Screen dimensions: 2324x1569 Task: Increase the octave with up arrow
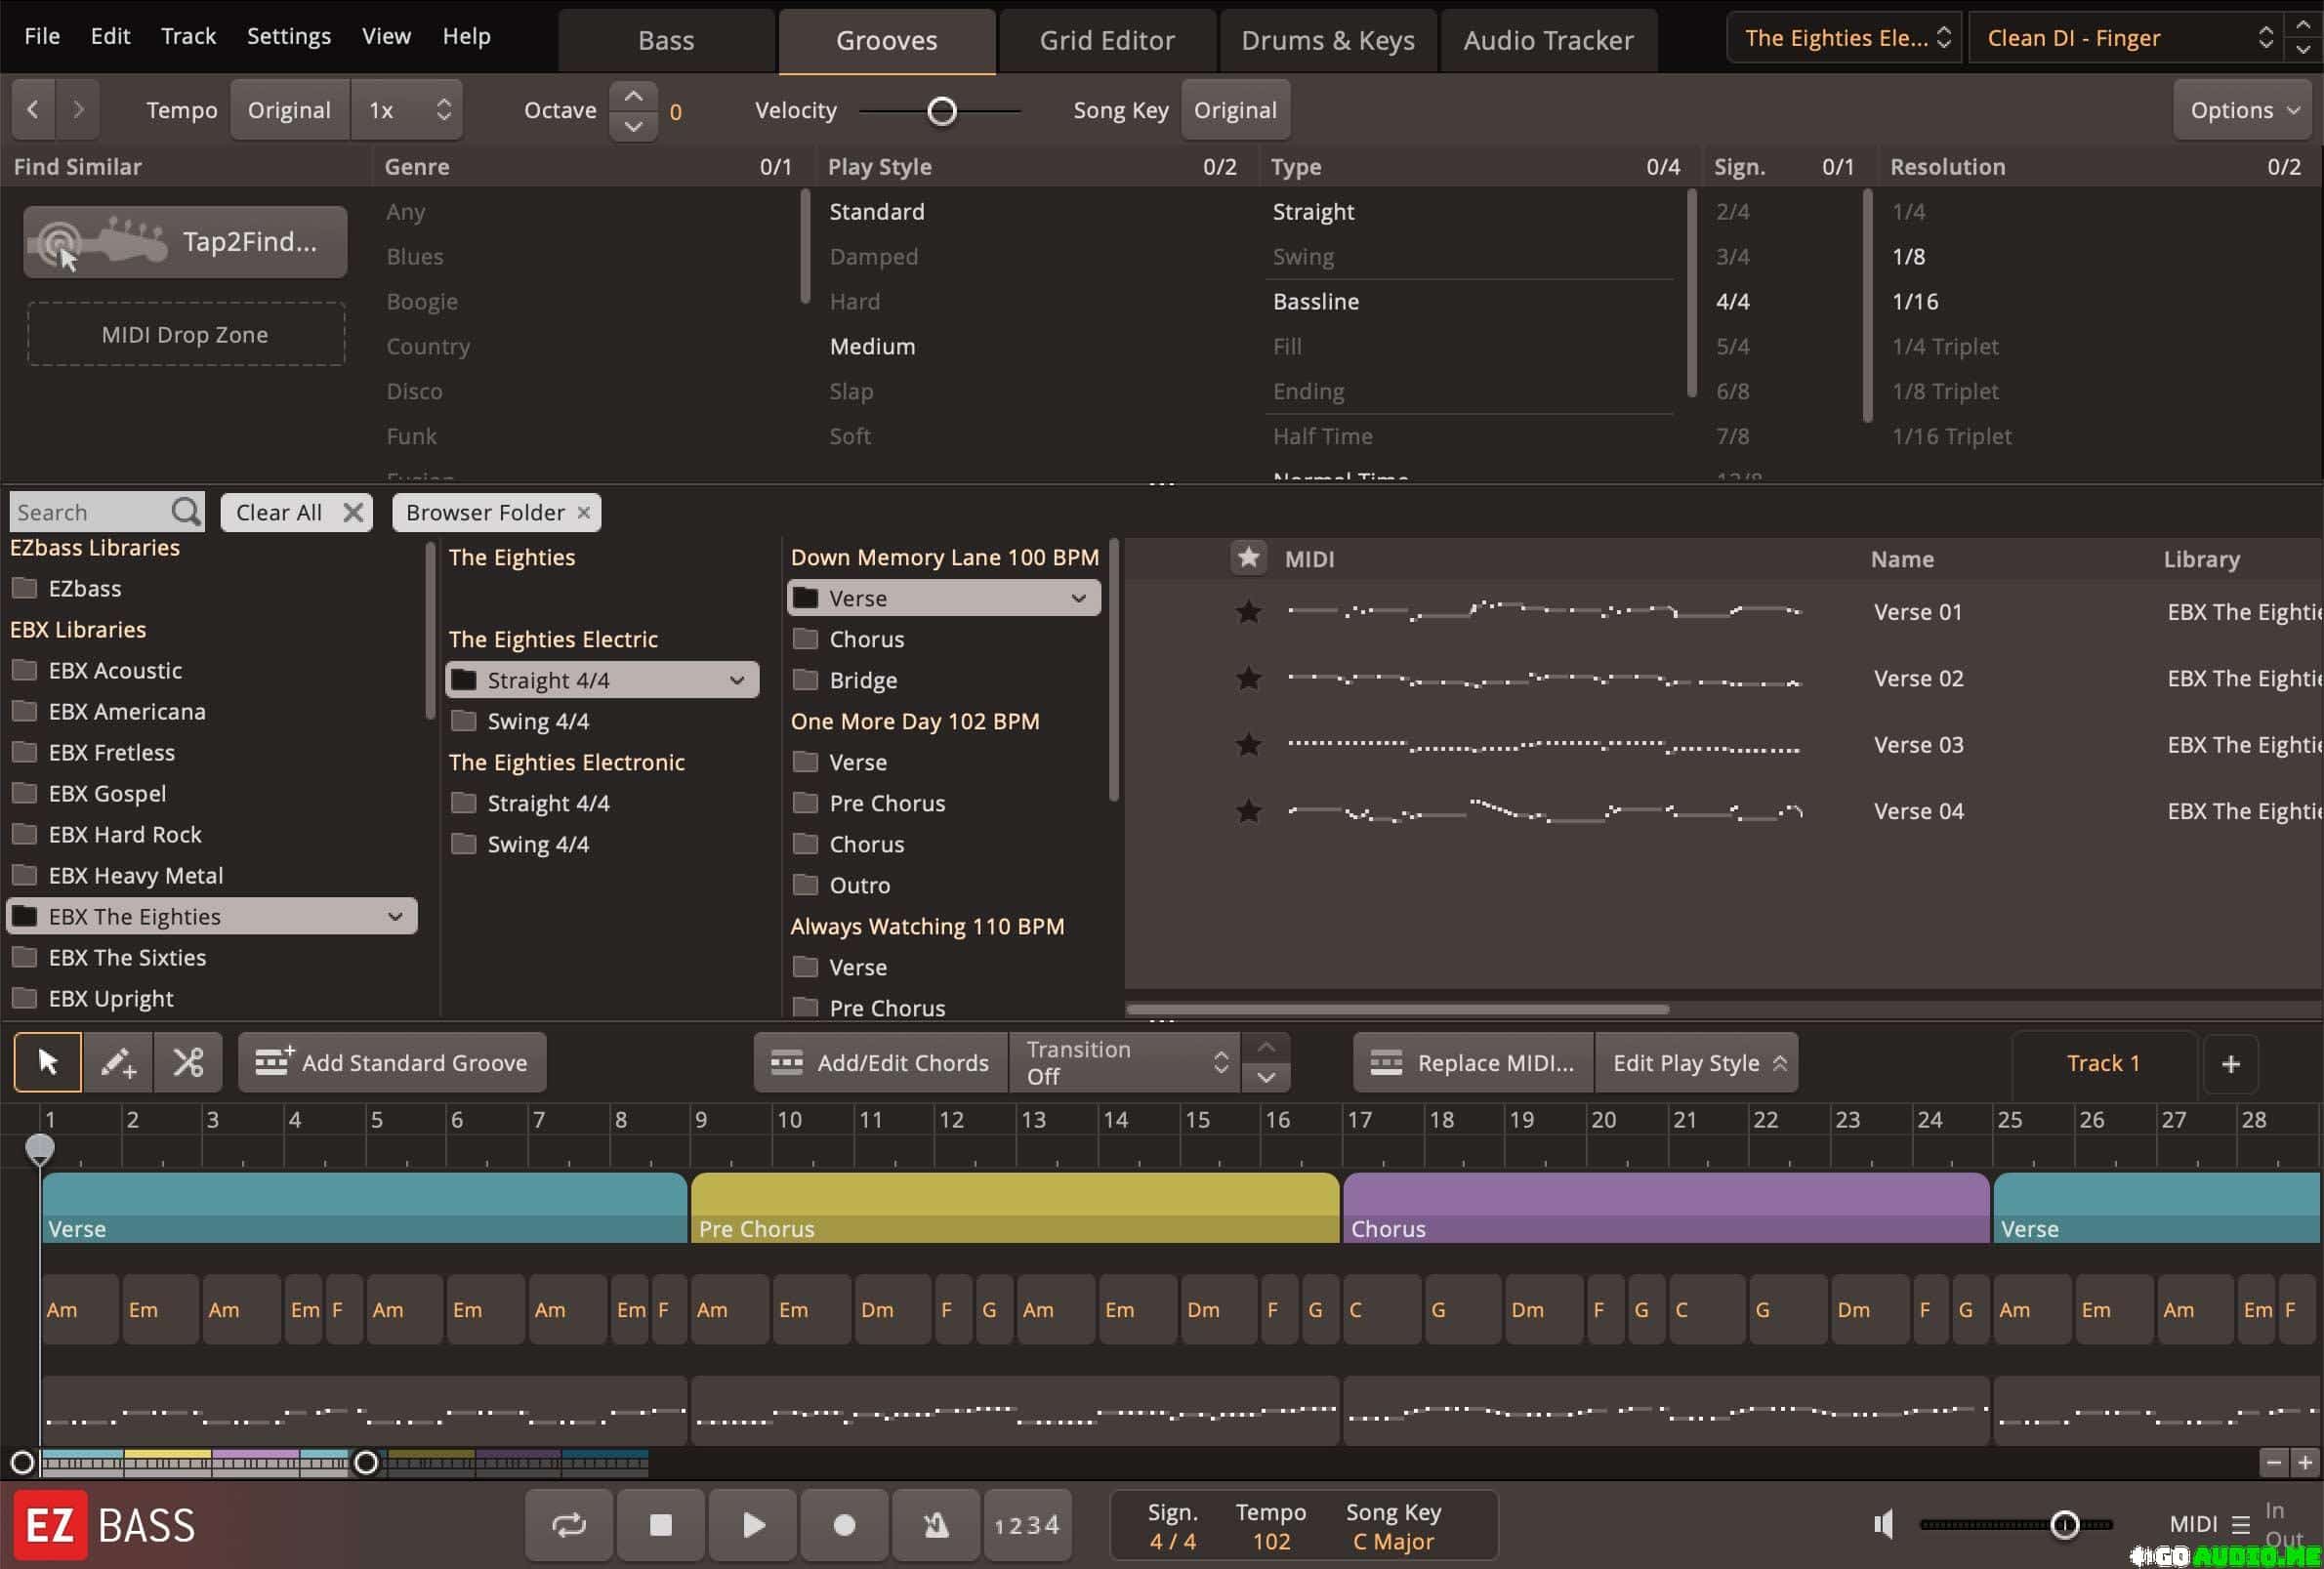633,96
